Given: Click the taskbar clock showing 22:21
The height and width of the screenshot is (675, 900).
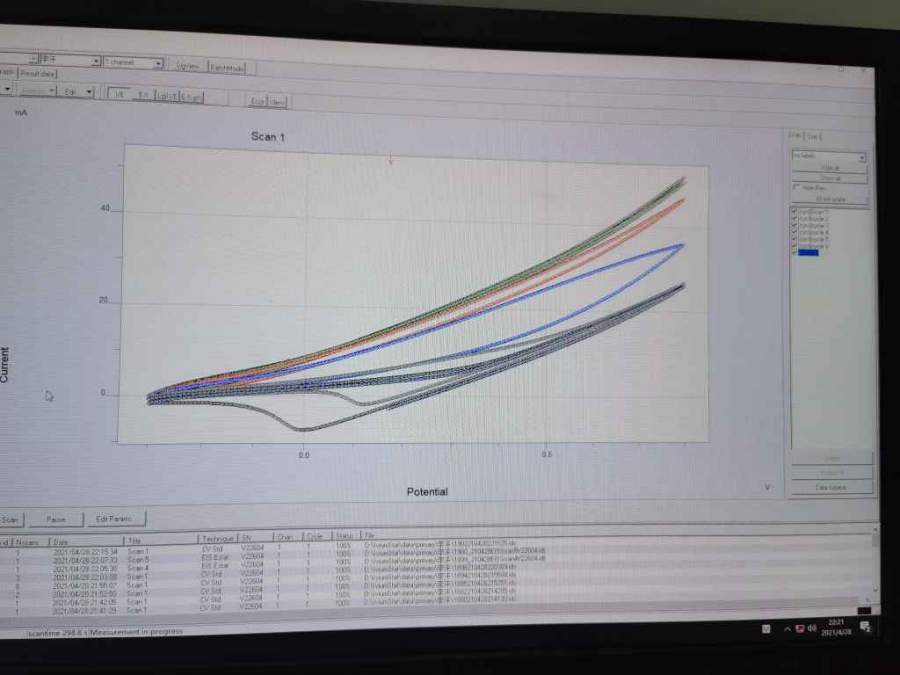Looking at the screenshot, I should [836, 627].
